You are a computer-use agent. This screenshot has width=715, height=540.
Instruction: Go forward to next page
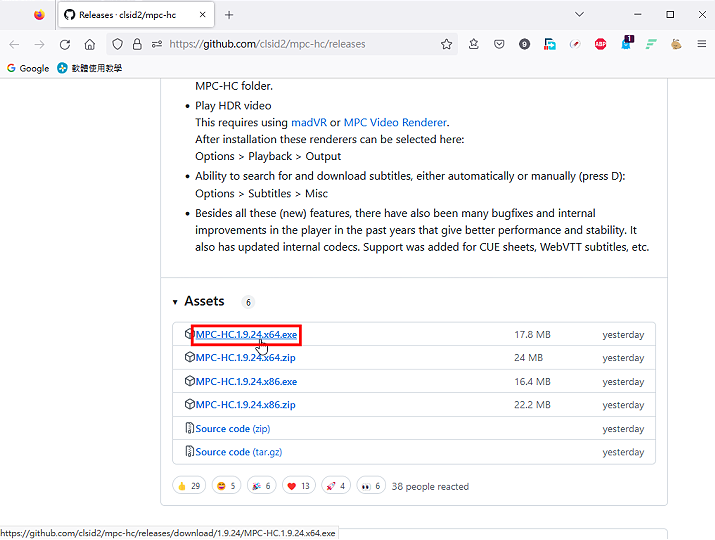click(x=40, y=44)
